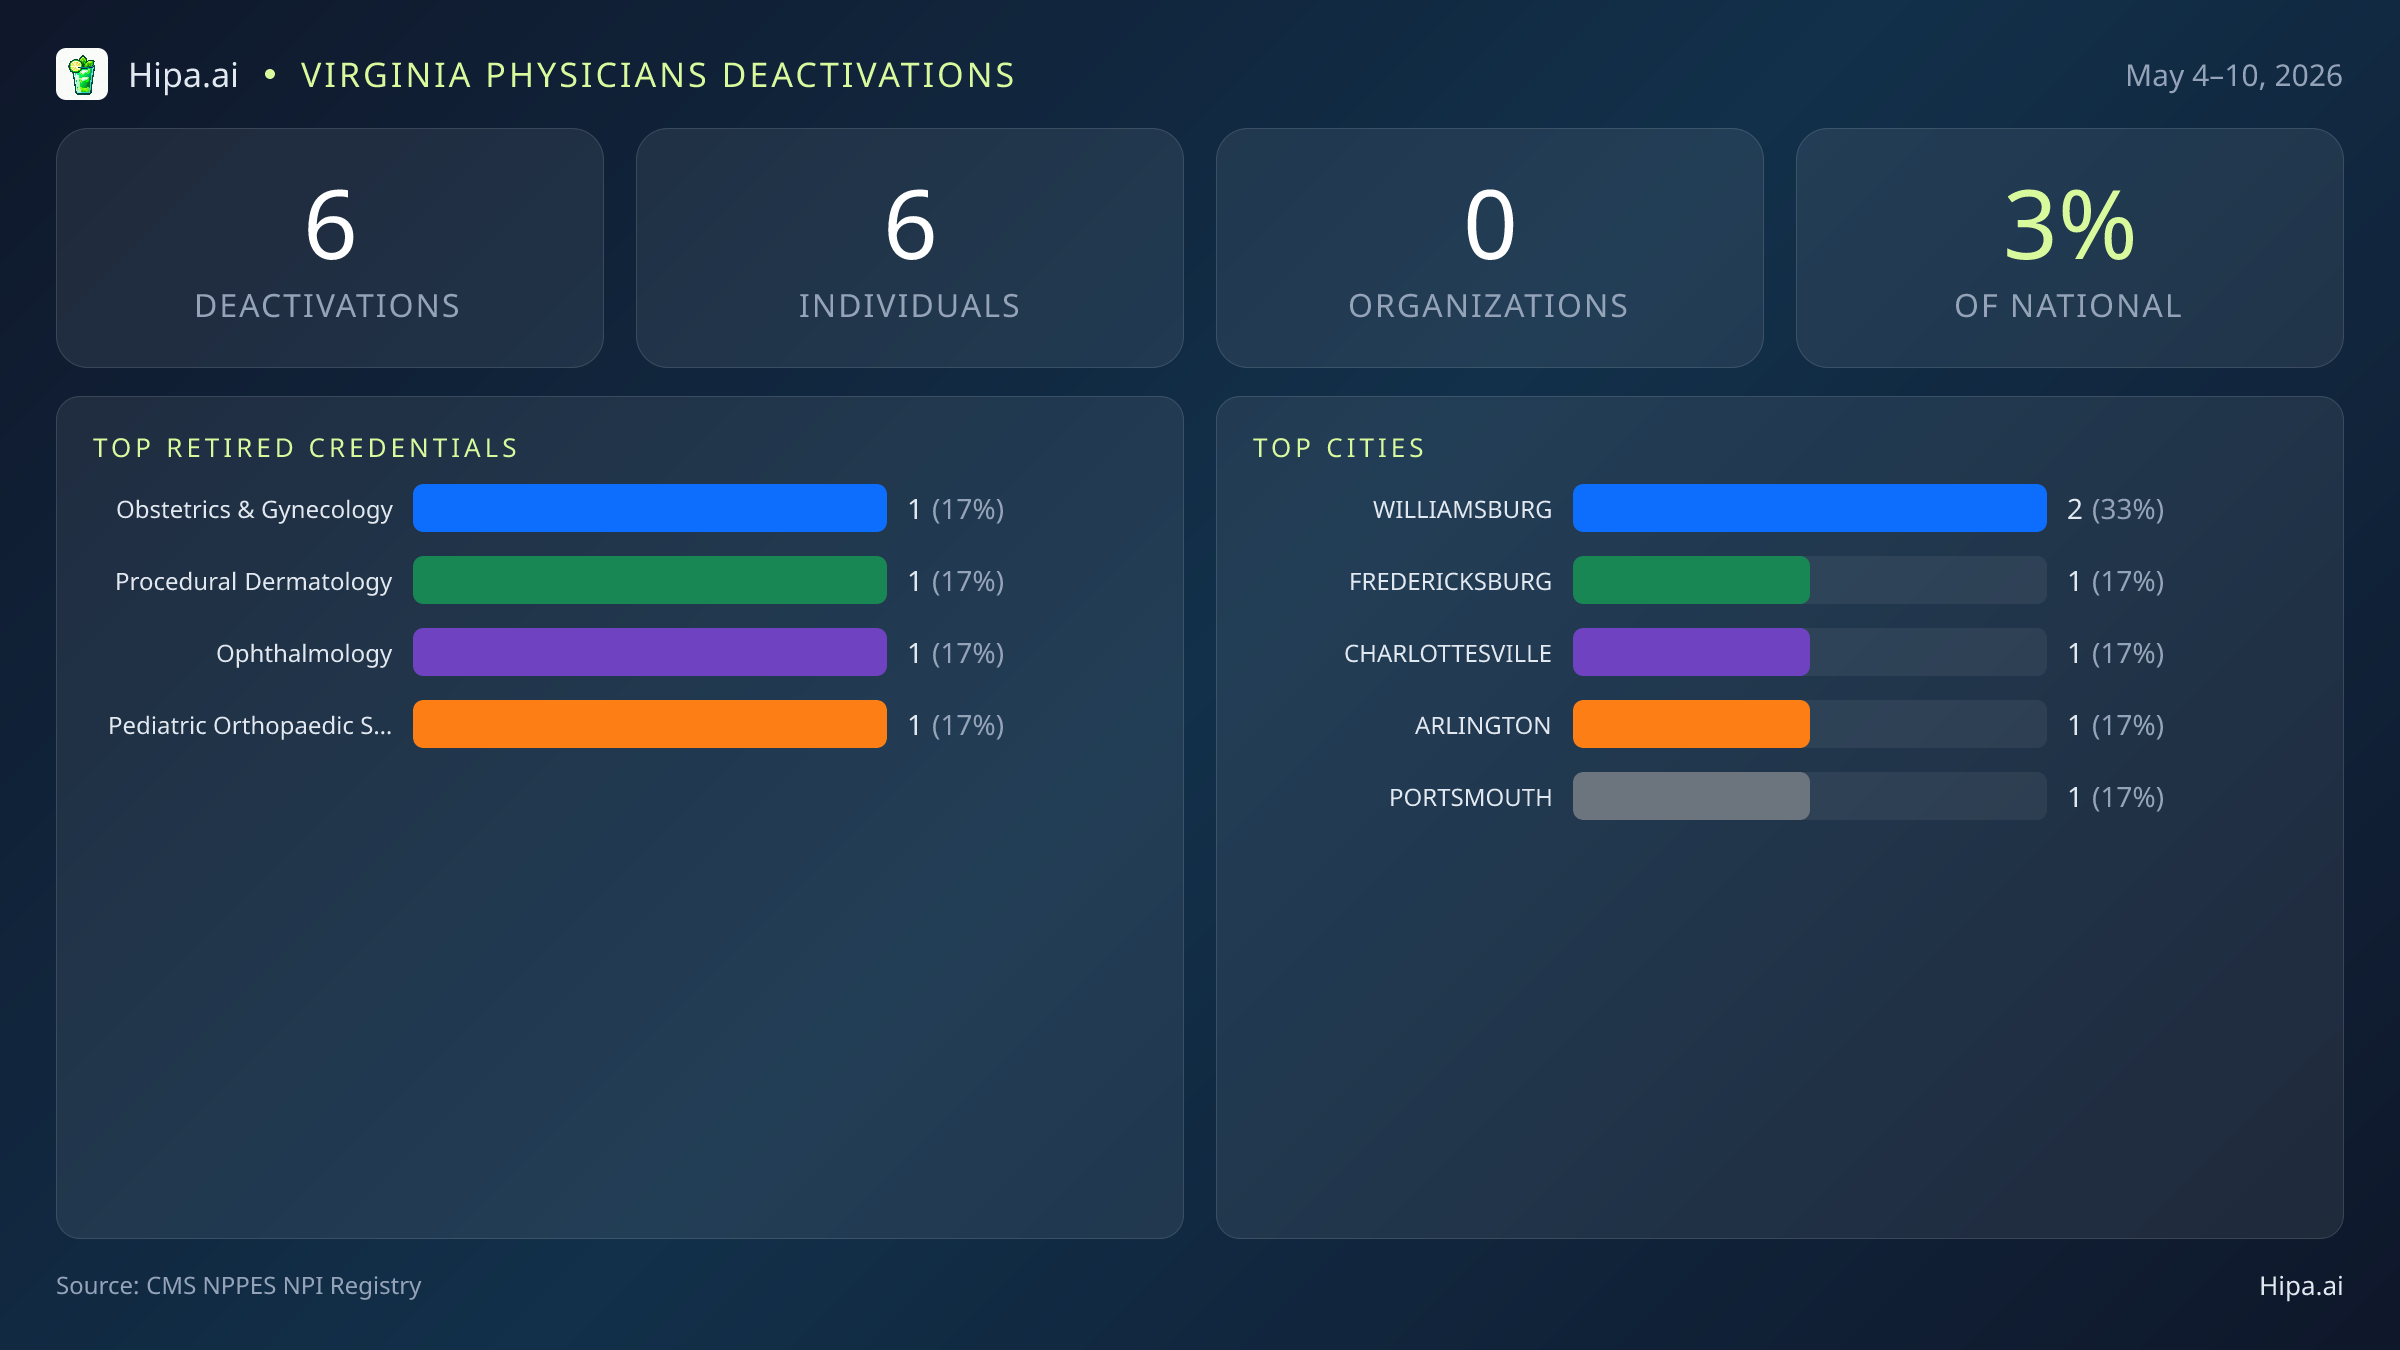Click the purple CHARLOTTESVILLE bar
Image resolution: width=2400 pixels, height=1350 pixels.
coord(1691,652)
